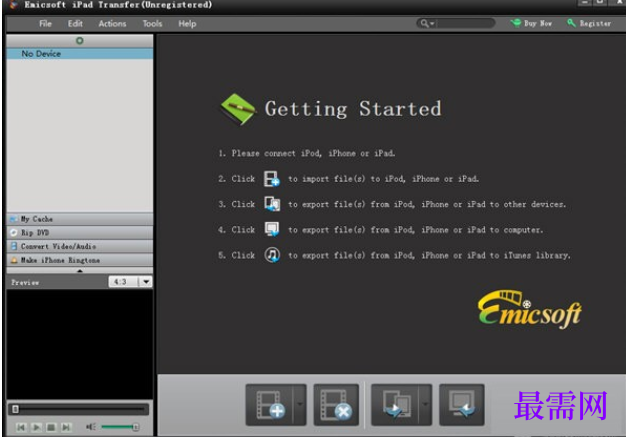The image size is (626, 437).
Task: Open the File menu
Action: click(x=45, y=24)
